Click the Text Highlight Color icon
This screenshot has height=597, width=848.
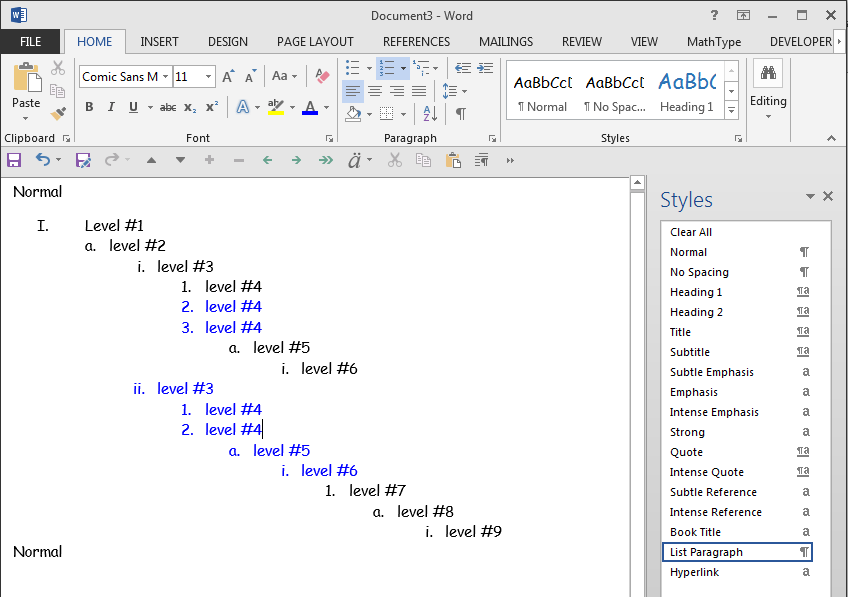pyautogui.click(x=276, y=107)
